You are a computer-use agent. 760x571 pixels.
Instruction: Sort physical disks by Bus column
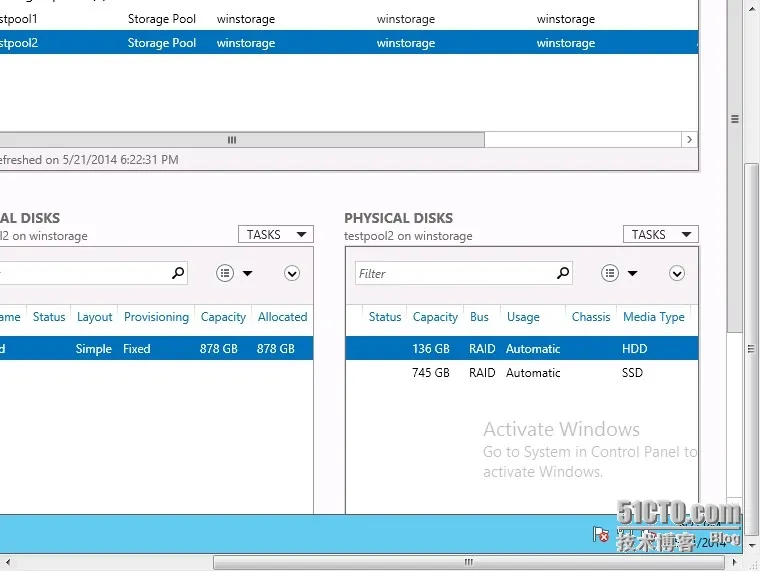coord(479,317)
